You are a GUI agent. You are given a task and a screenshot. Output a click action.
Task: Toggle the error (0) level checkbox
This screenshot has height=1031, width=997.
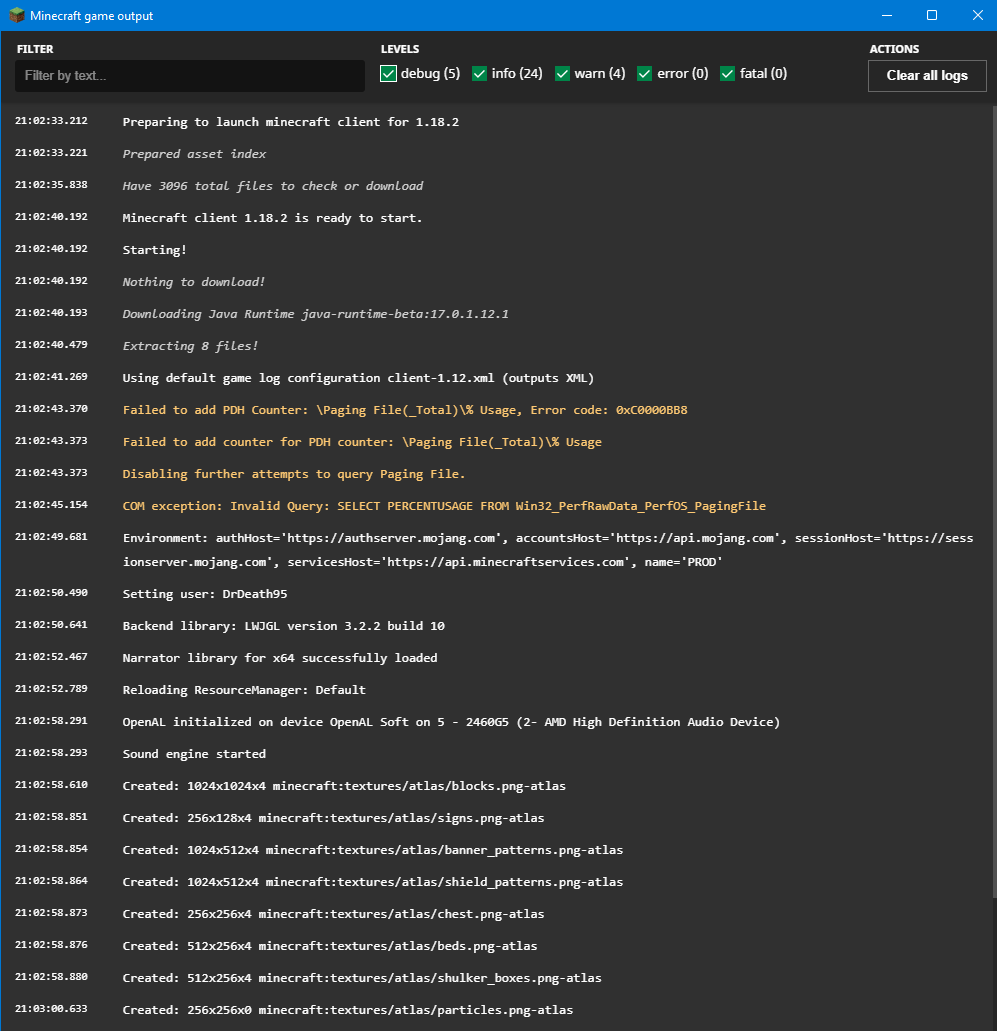point(644,74)
